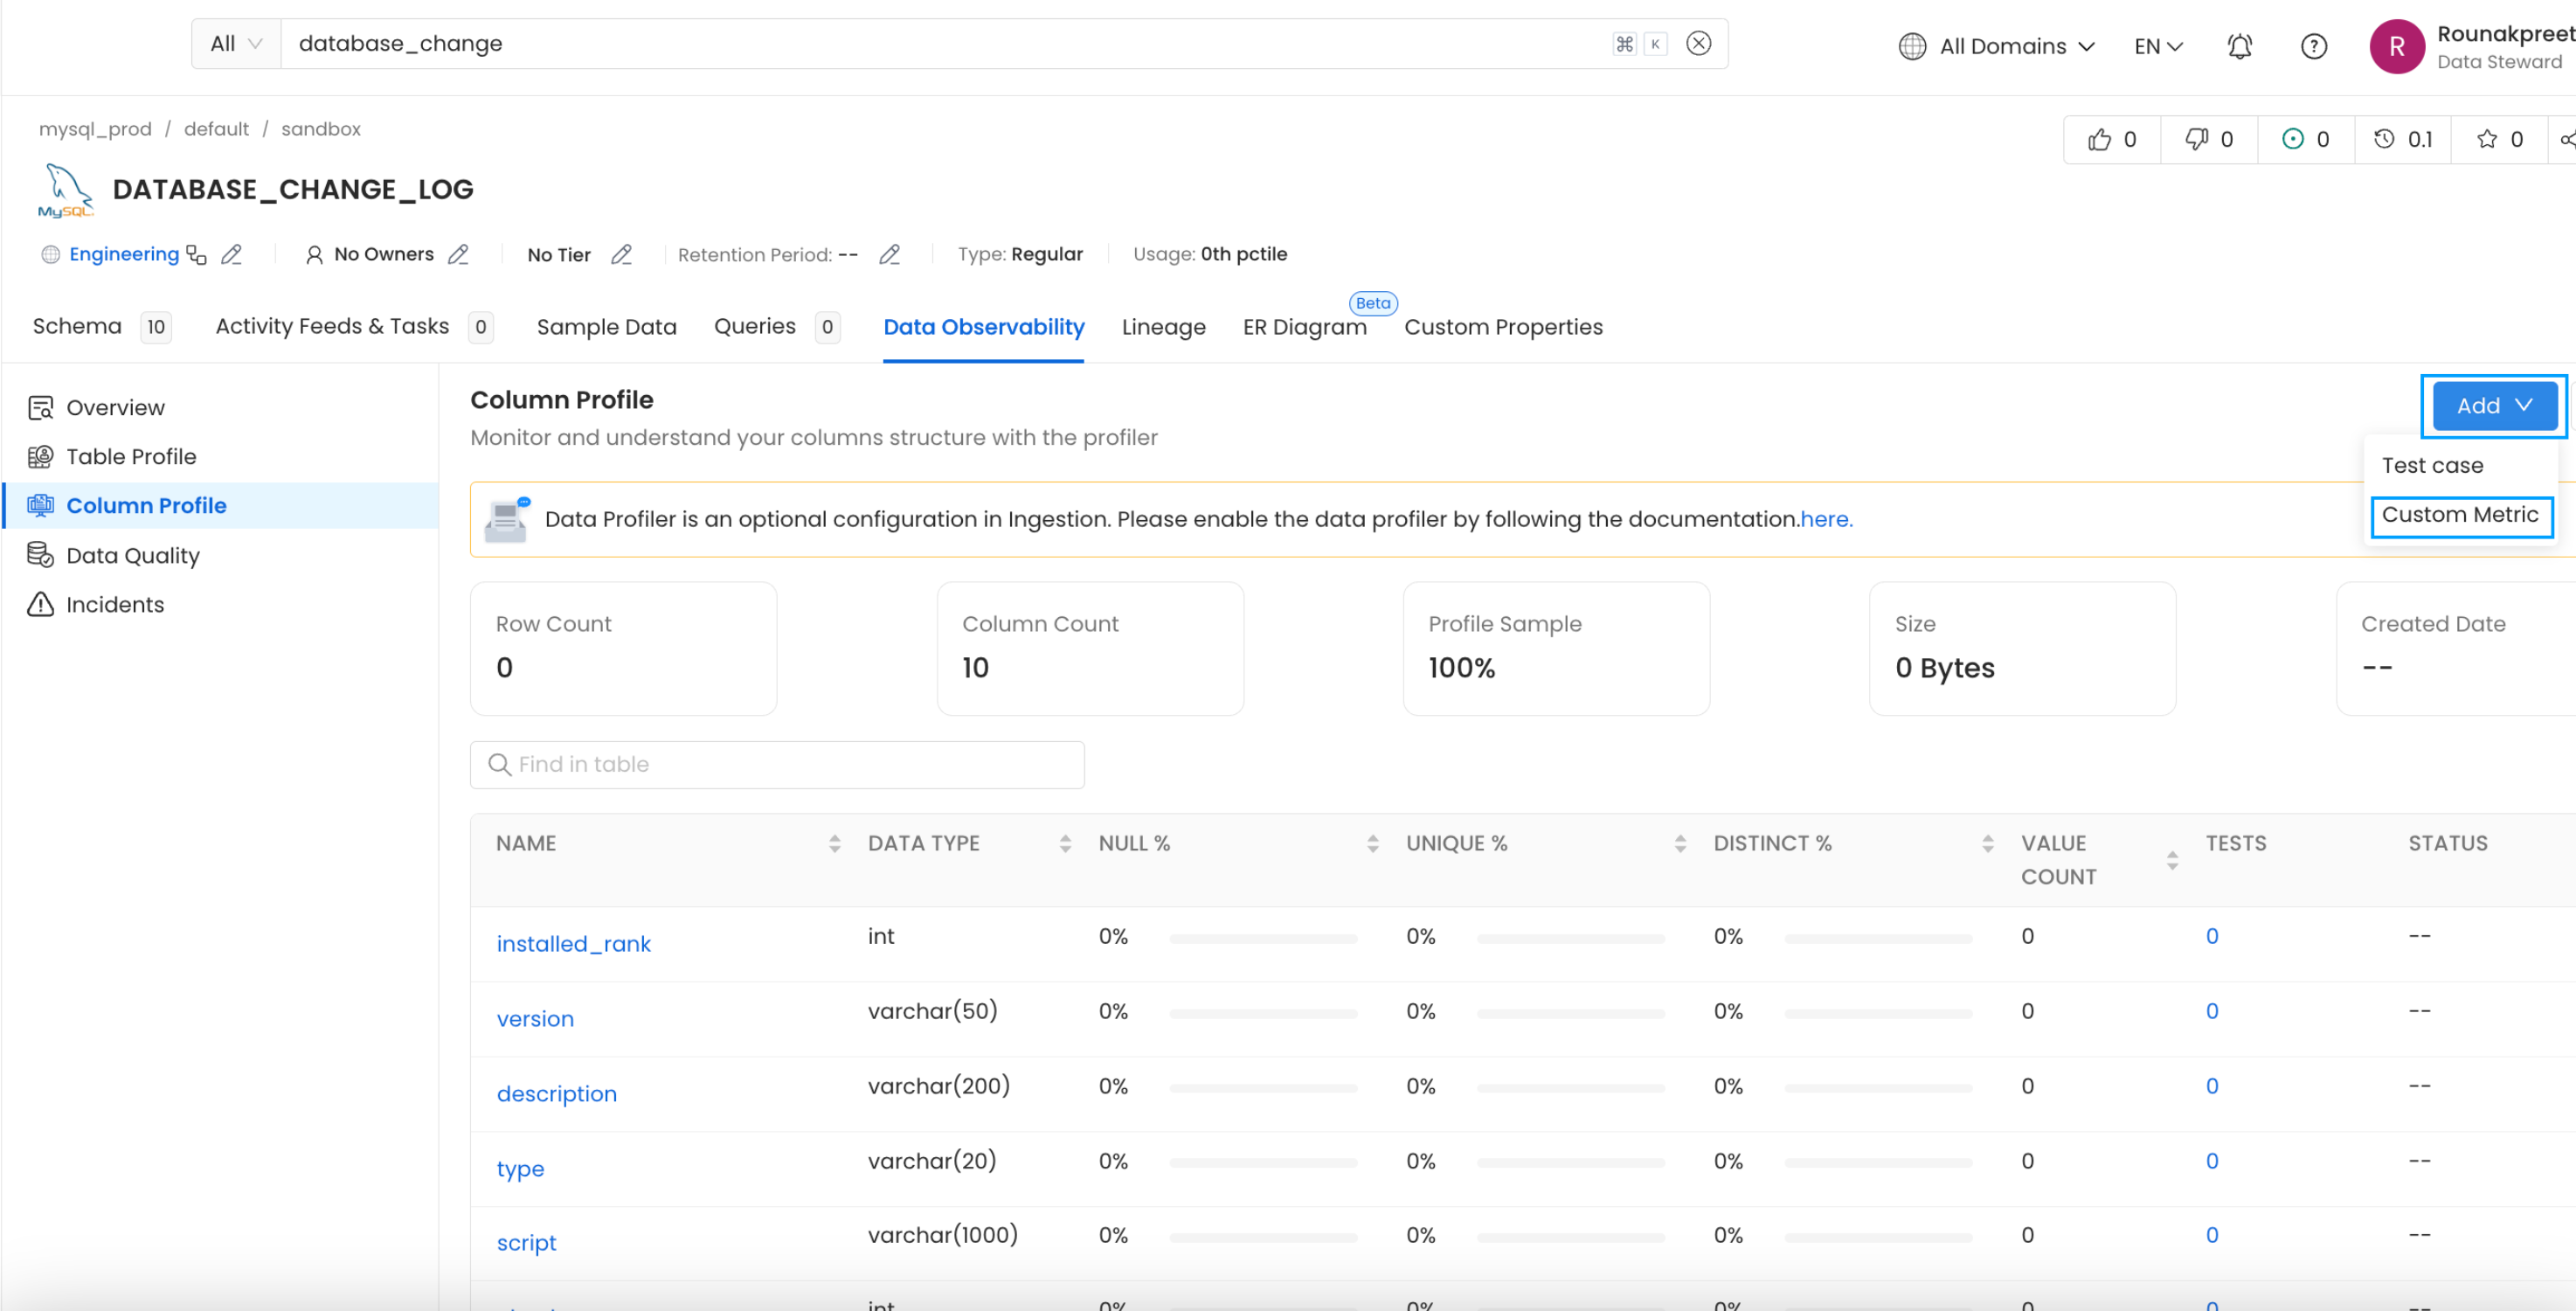Open version history 0.1 icon
The width and height of the screenshot is (2576, 1311).
coord(2385,139)
